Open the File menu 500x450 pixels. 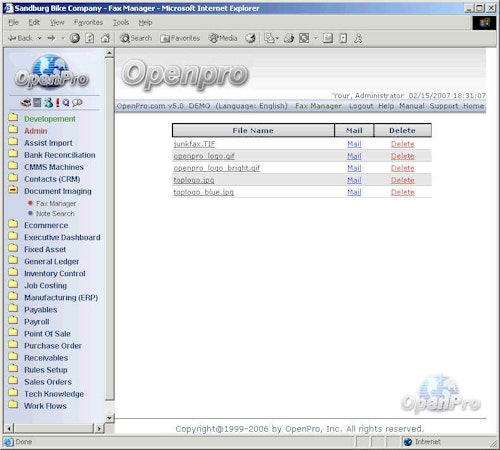(x=13, y=22)
